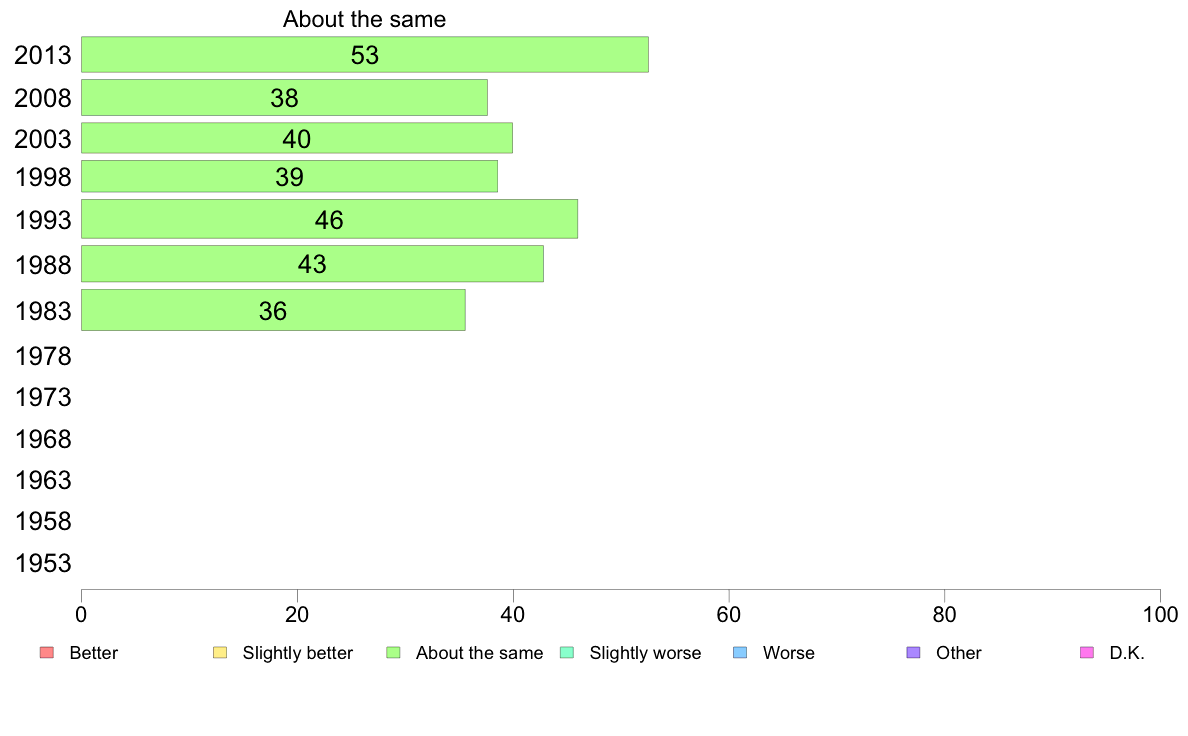Click the 100 tick on x-axis

[1160, 615]
